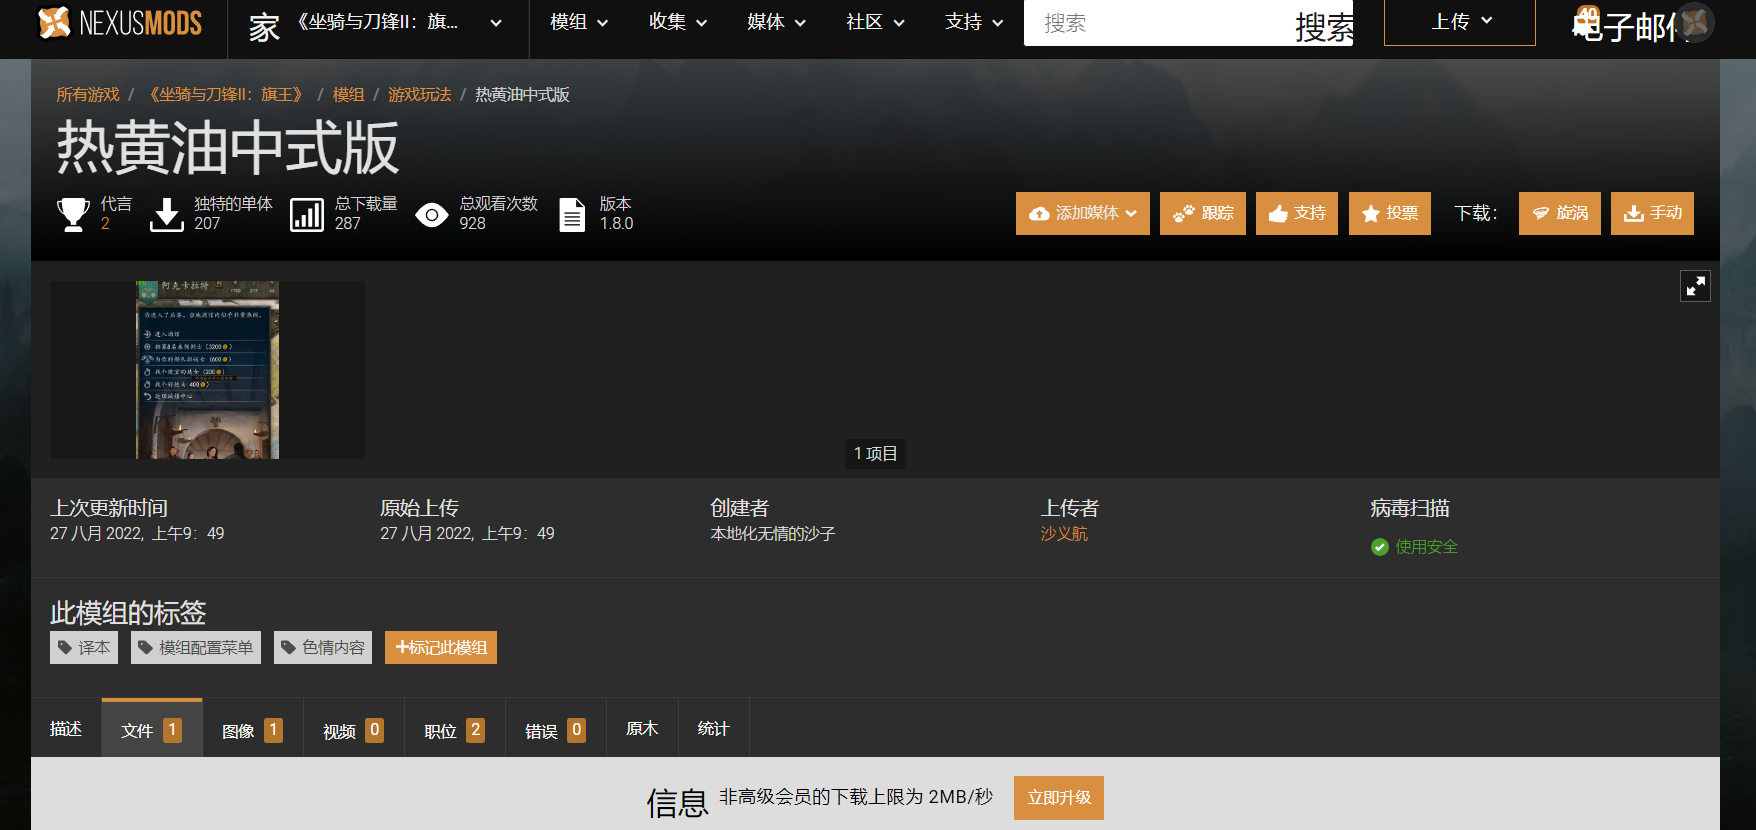The width and height of the screenshot is (1756, 830).
Task: Open the 媒体 menu
Action: [776, 22]
